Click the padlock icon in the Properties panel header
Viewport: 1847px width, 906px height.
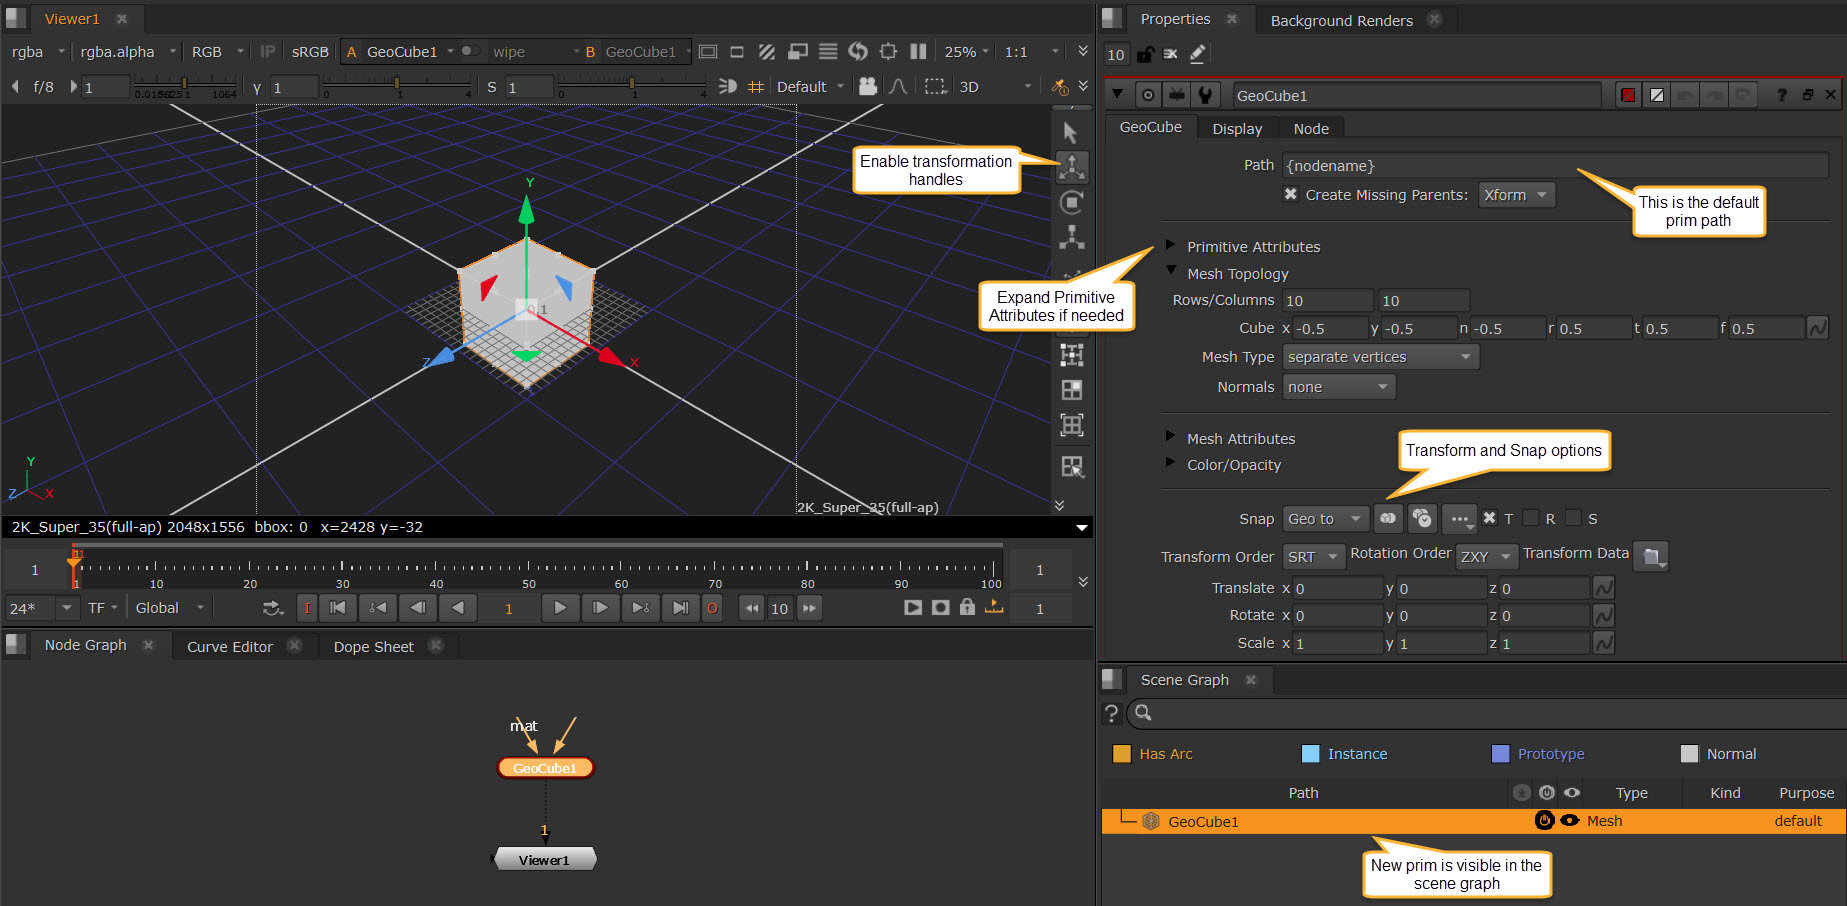pos(1145,54)
